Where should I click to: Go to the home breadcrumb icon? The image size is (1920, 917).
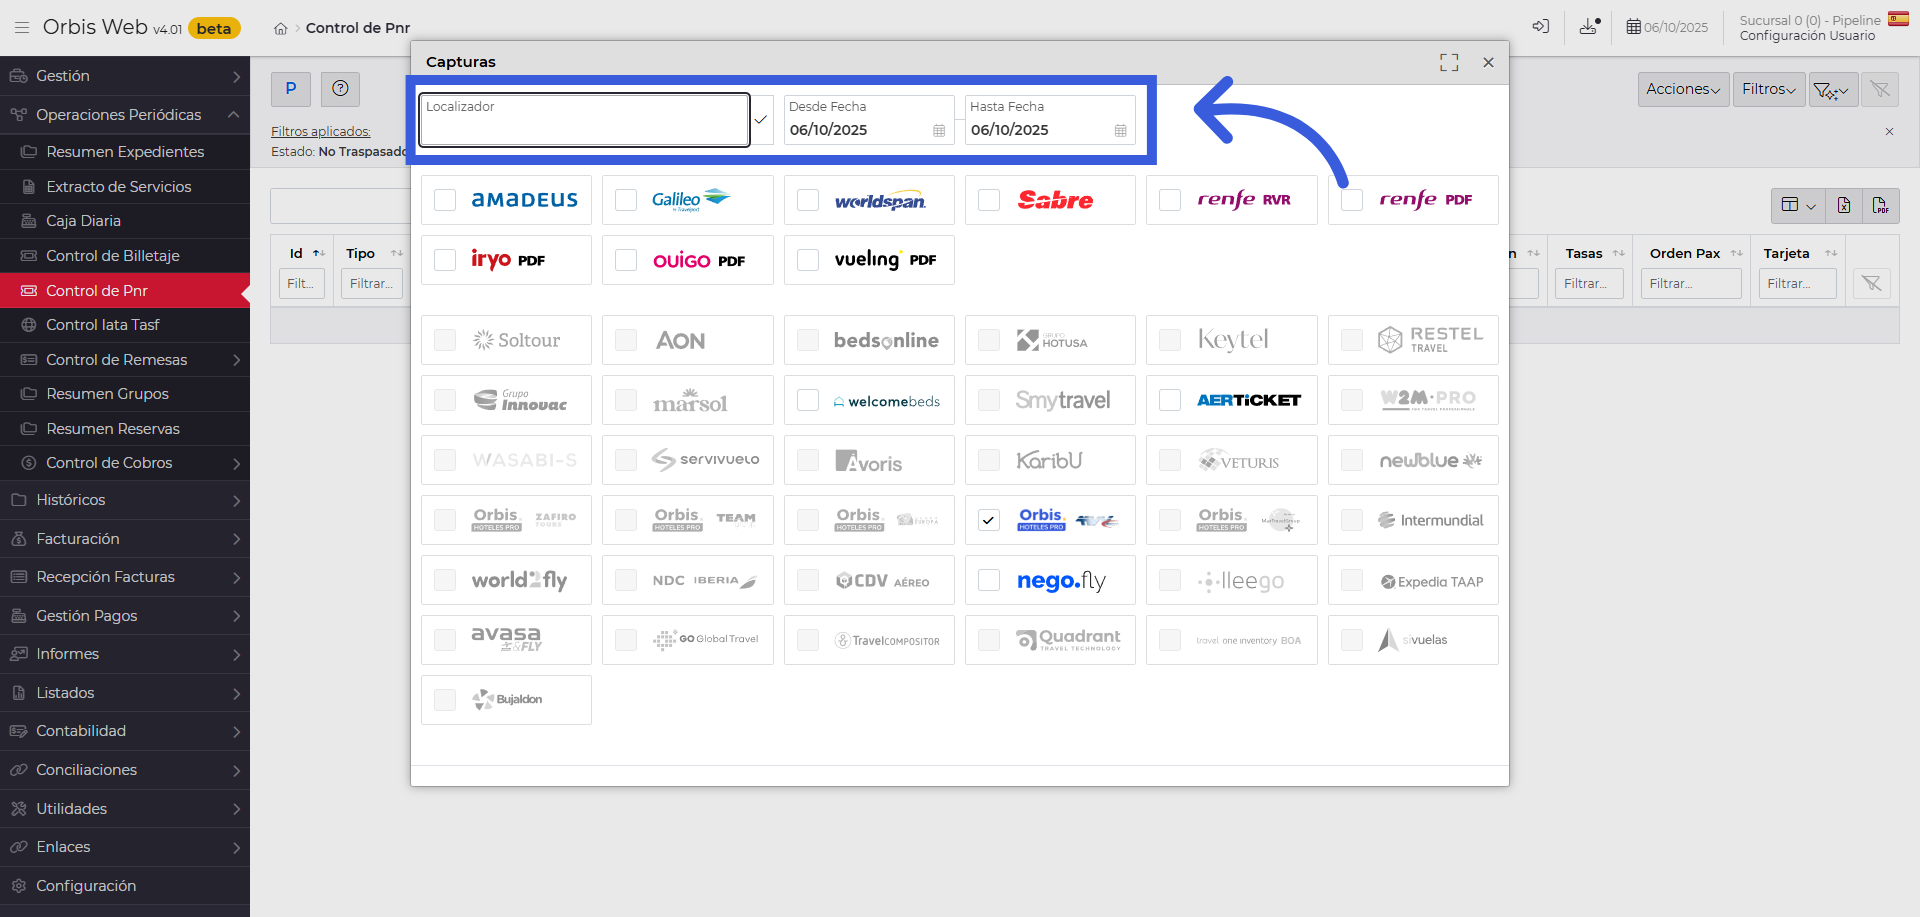281,29
